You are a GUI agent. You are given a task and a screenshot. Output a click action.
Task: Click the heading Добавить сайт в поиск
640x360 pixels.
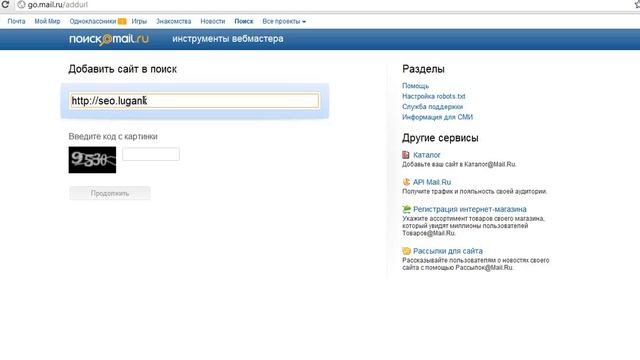tap(122, 69)
